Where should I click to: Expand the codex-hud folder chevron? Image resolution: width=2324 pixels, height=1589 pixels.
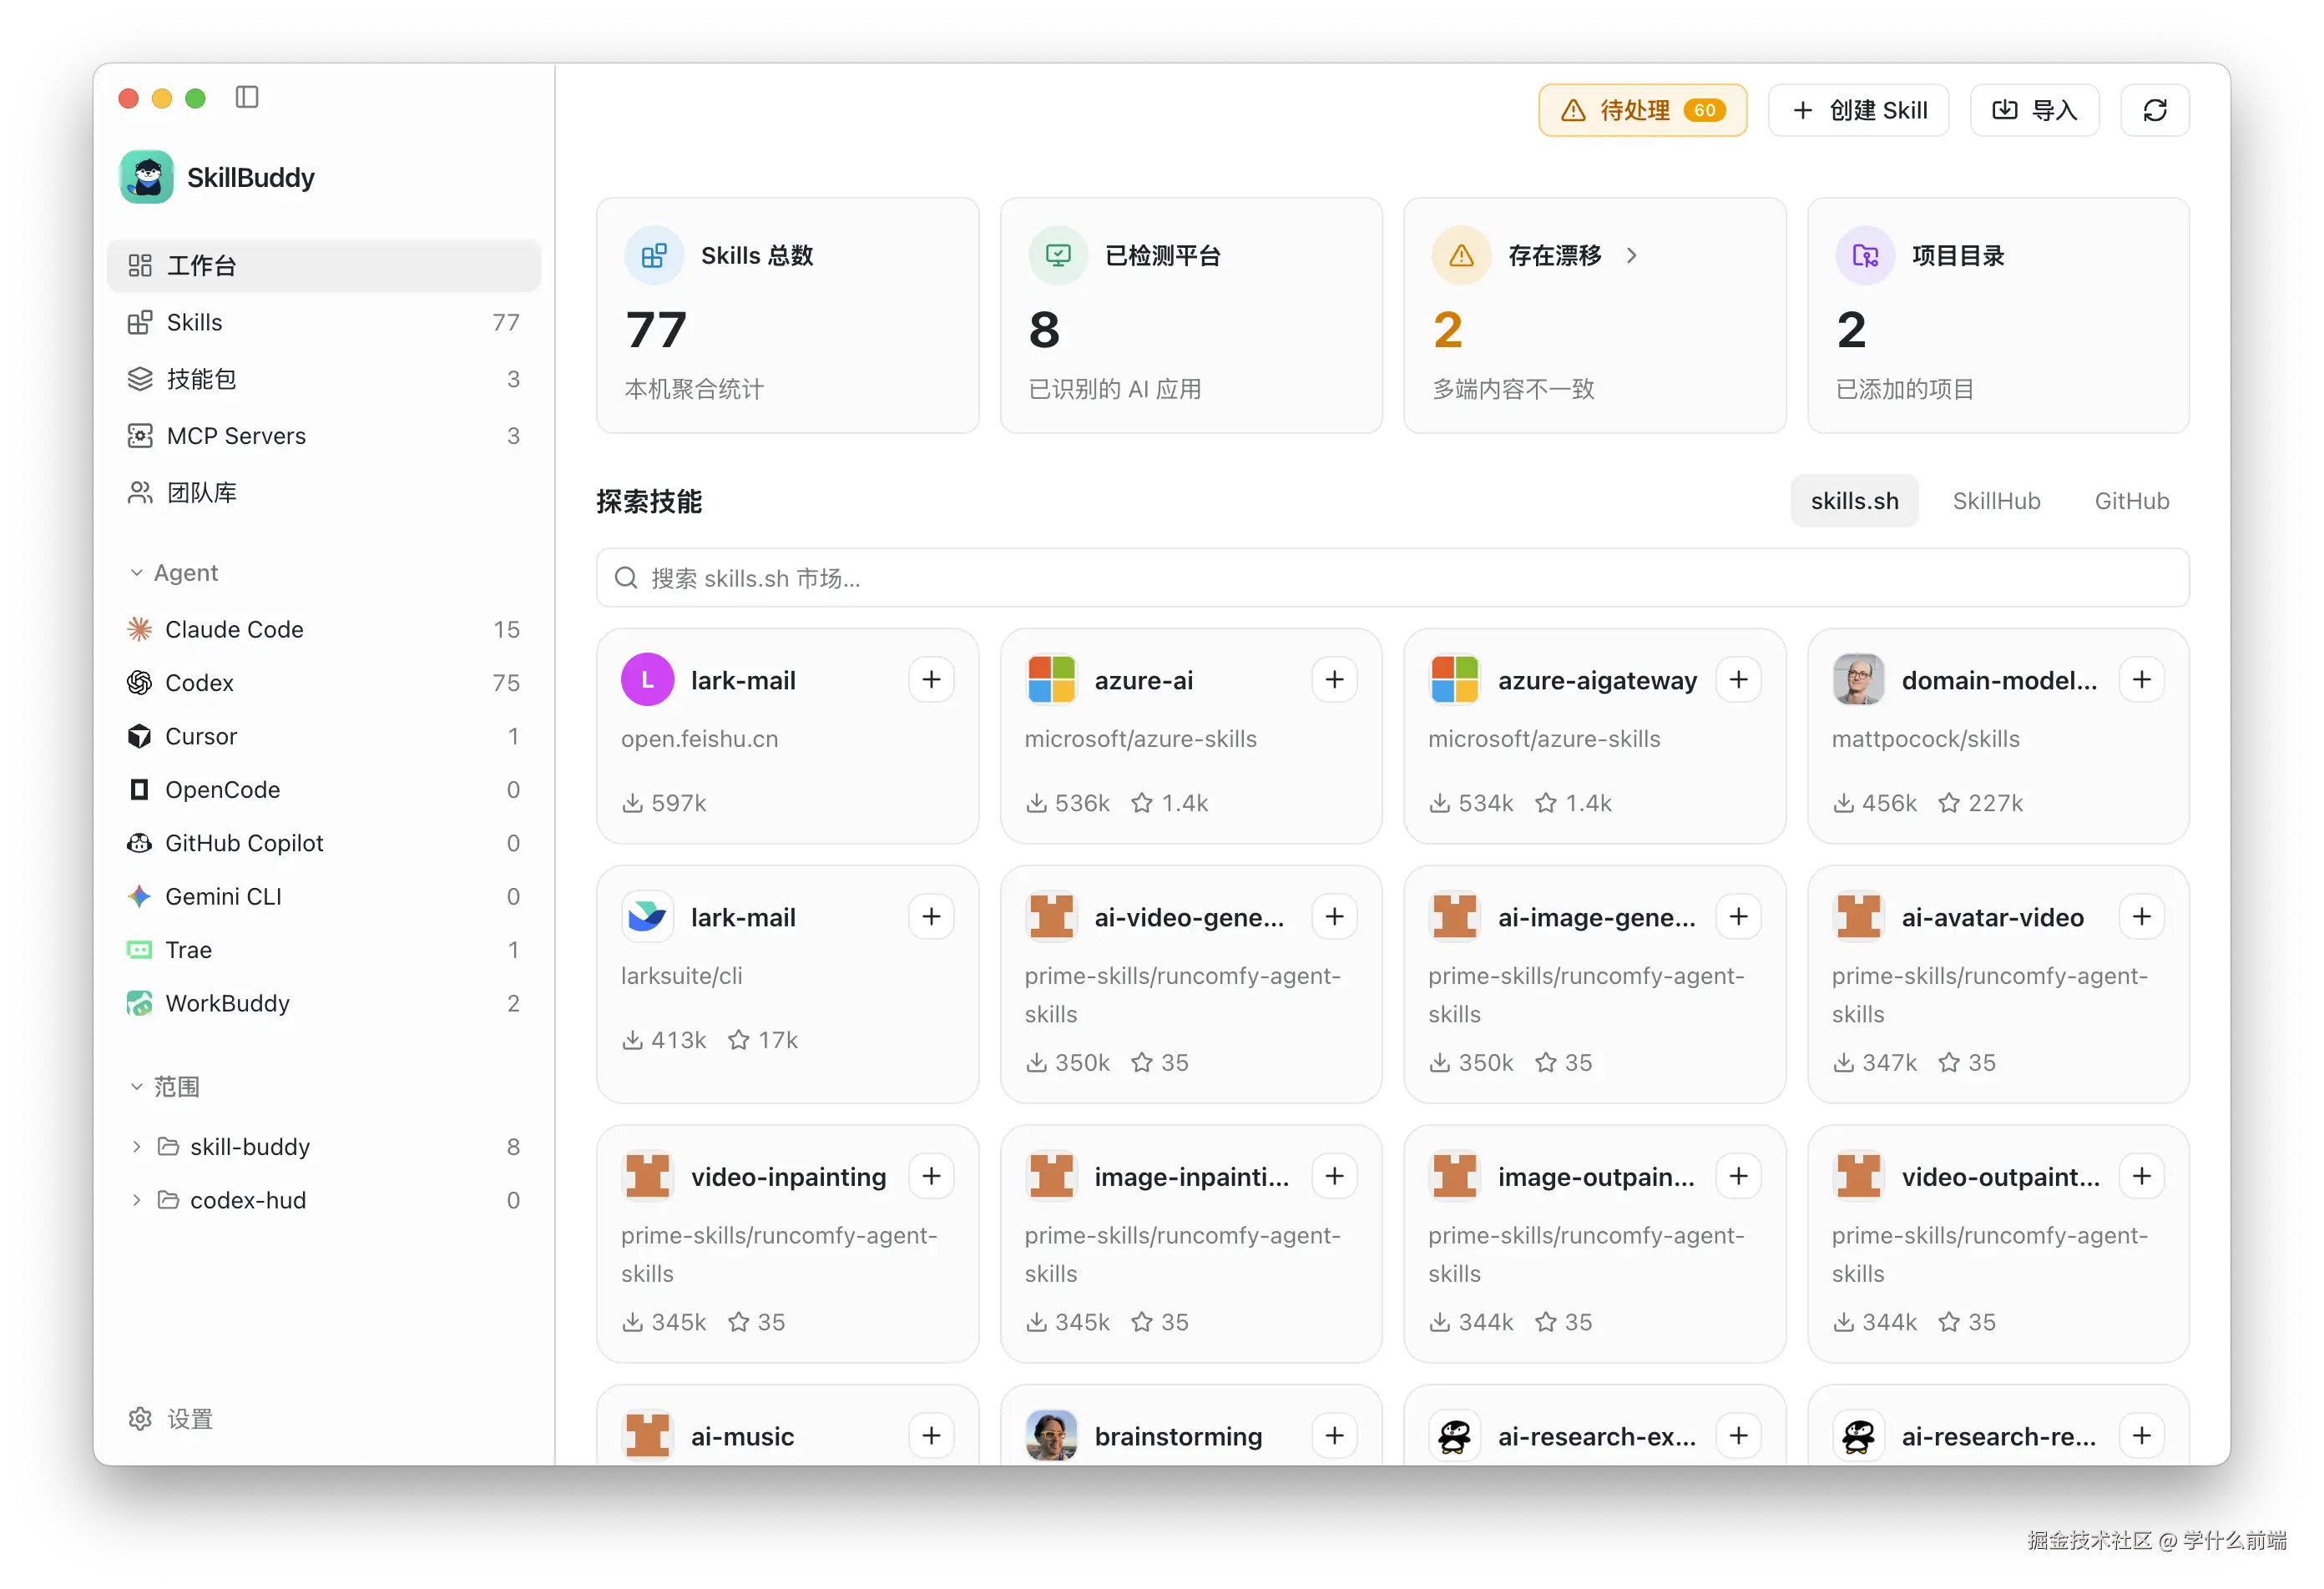[x=136, y=1200]
